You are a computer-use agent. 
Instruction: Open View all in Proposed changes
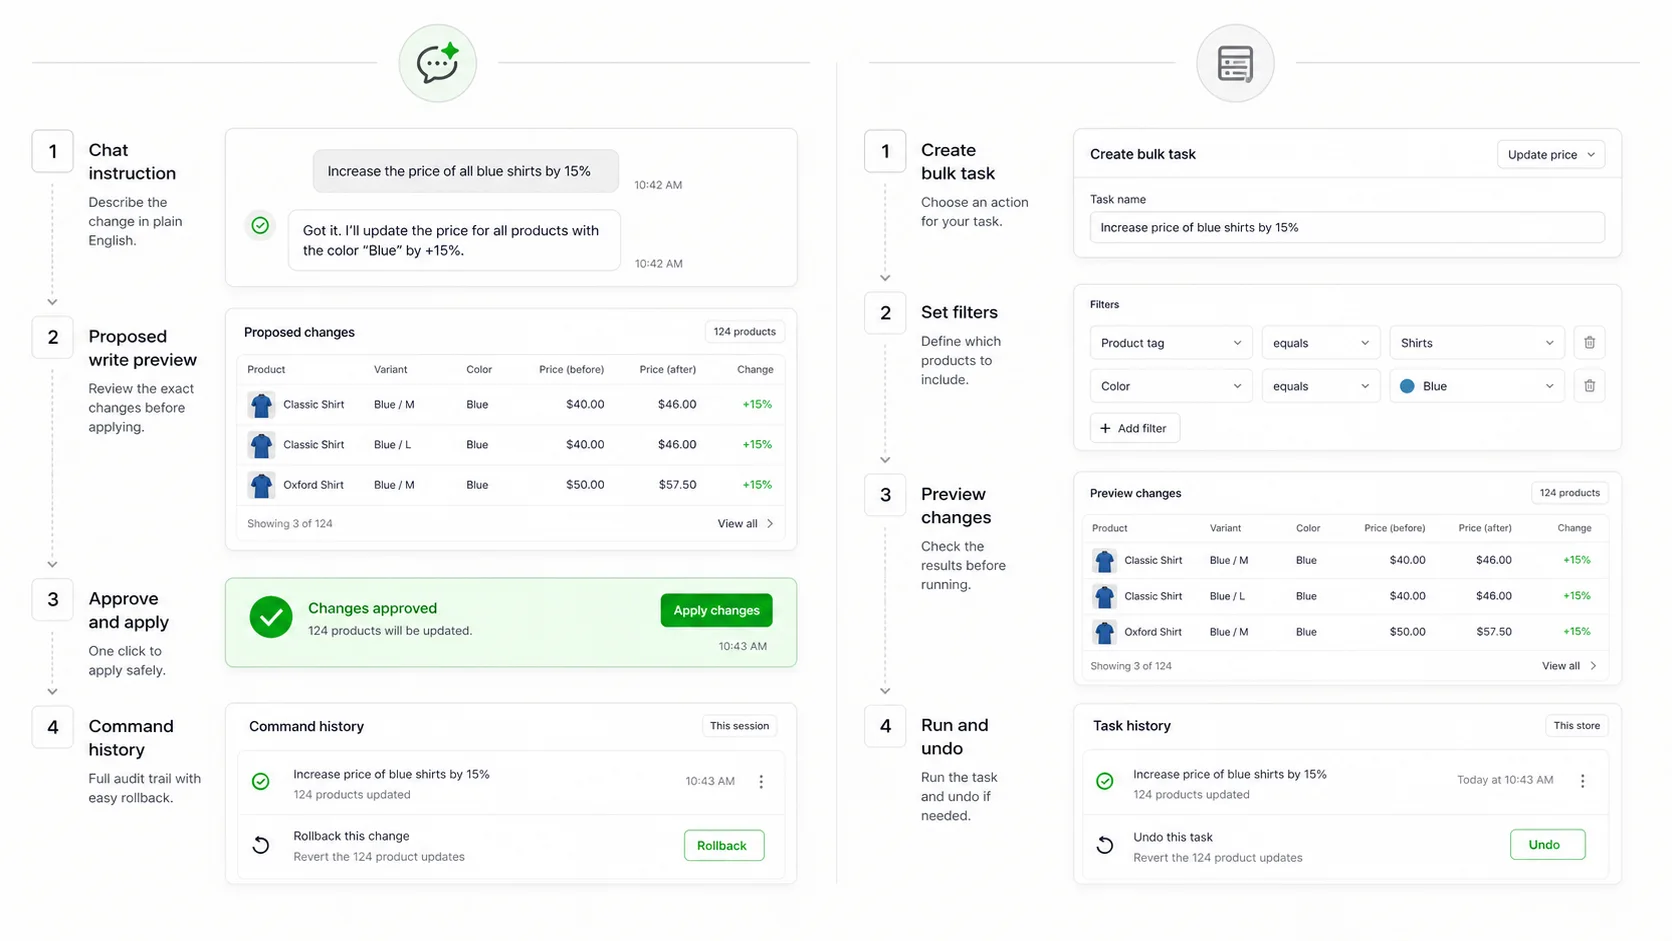click(x=745, y=524)
